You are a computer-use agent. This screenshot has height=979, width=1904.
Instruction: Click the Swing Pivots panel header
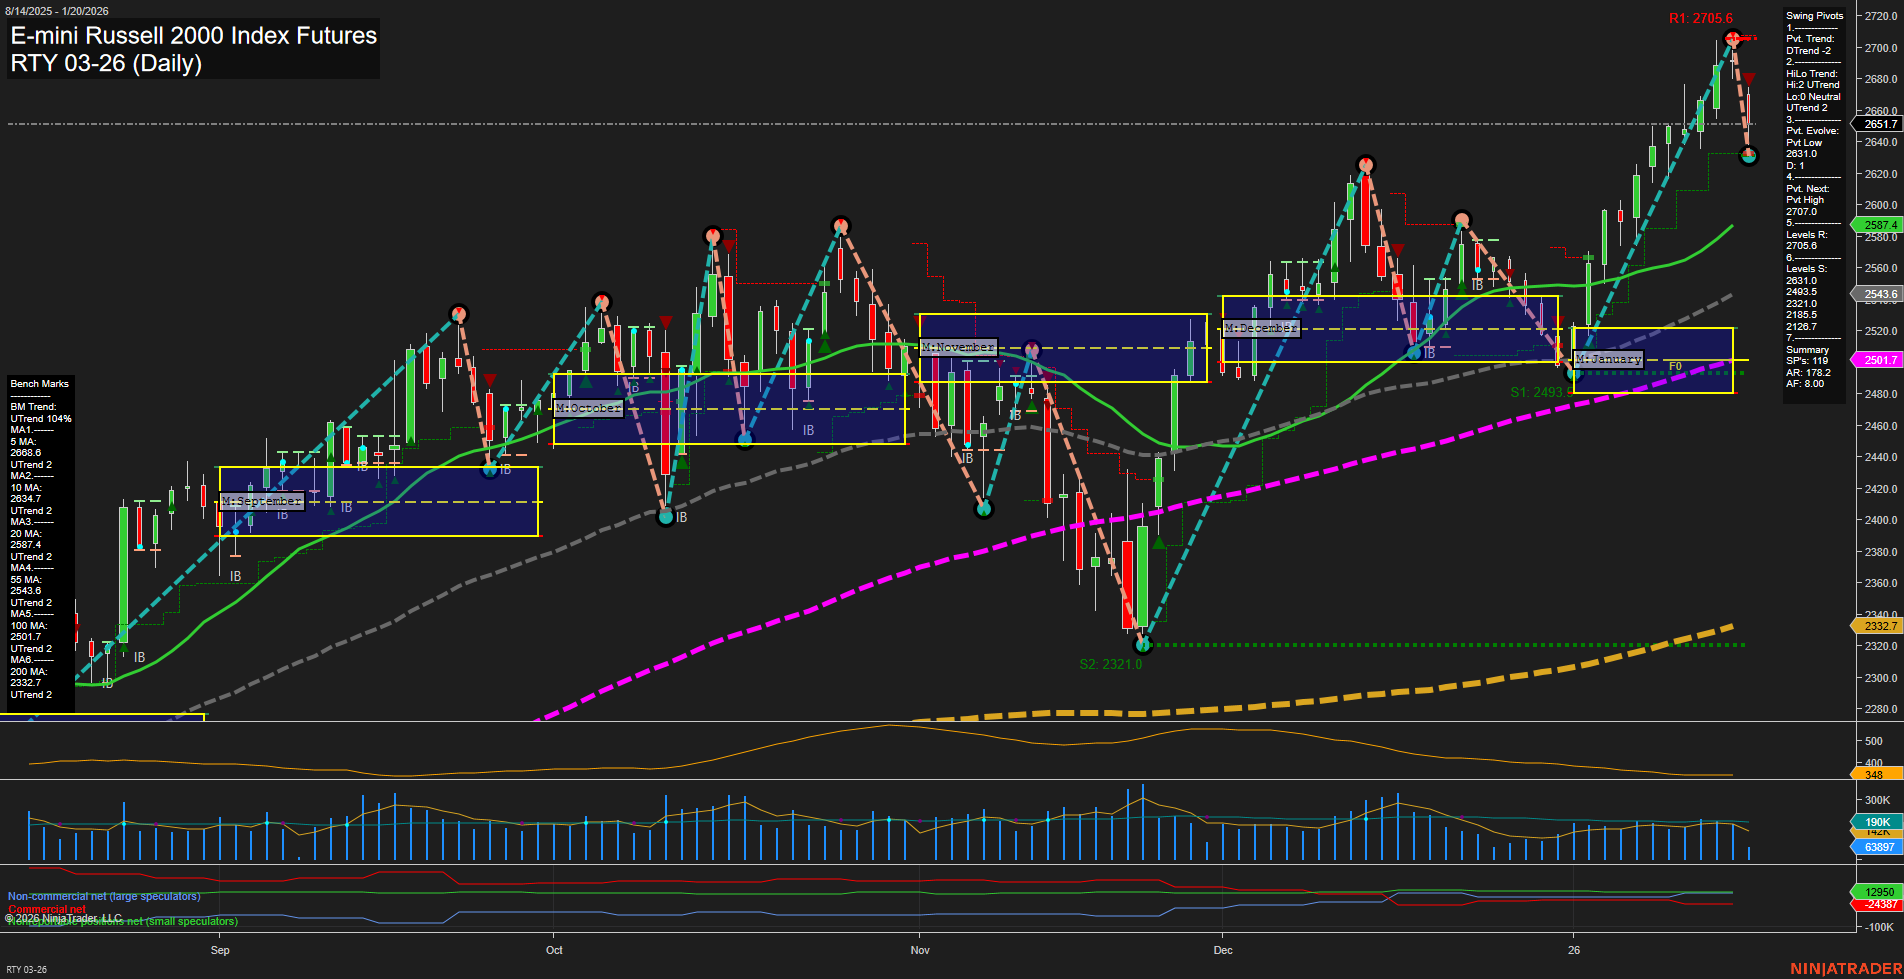1813,15
